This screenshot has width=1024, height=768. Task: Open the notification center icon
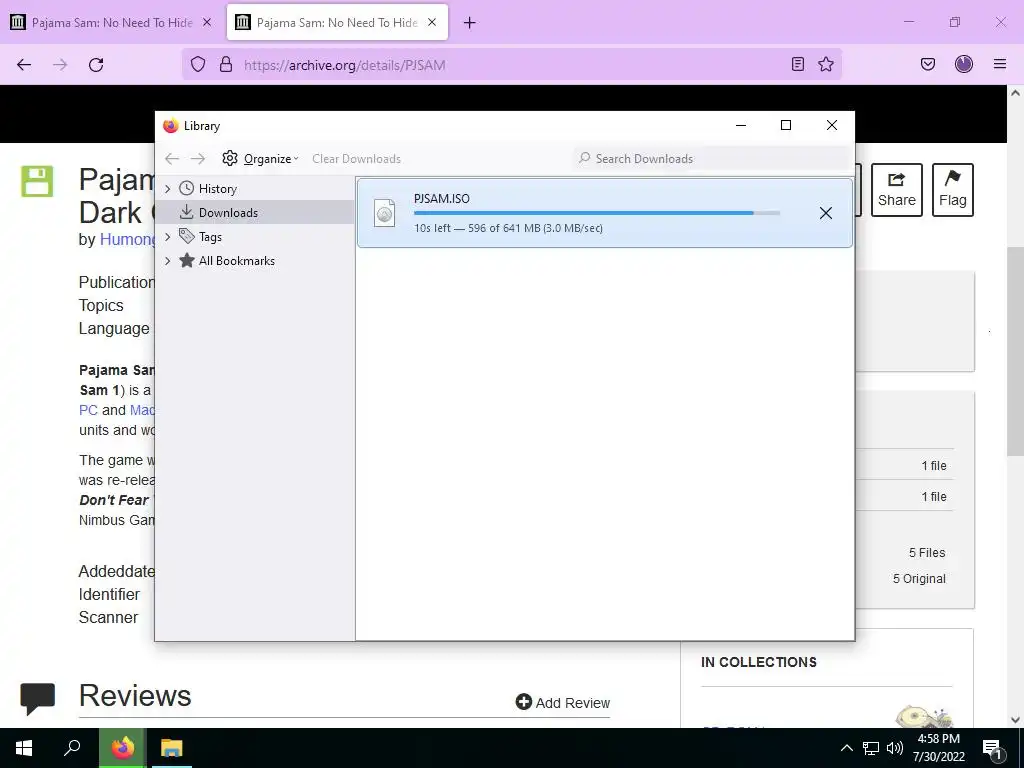[x=993, y=749]
